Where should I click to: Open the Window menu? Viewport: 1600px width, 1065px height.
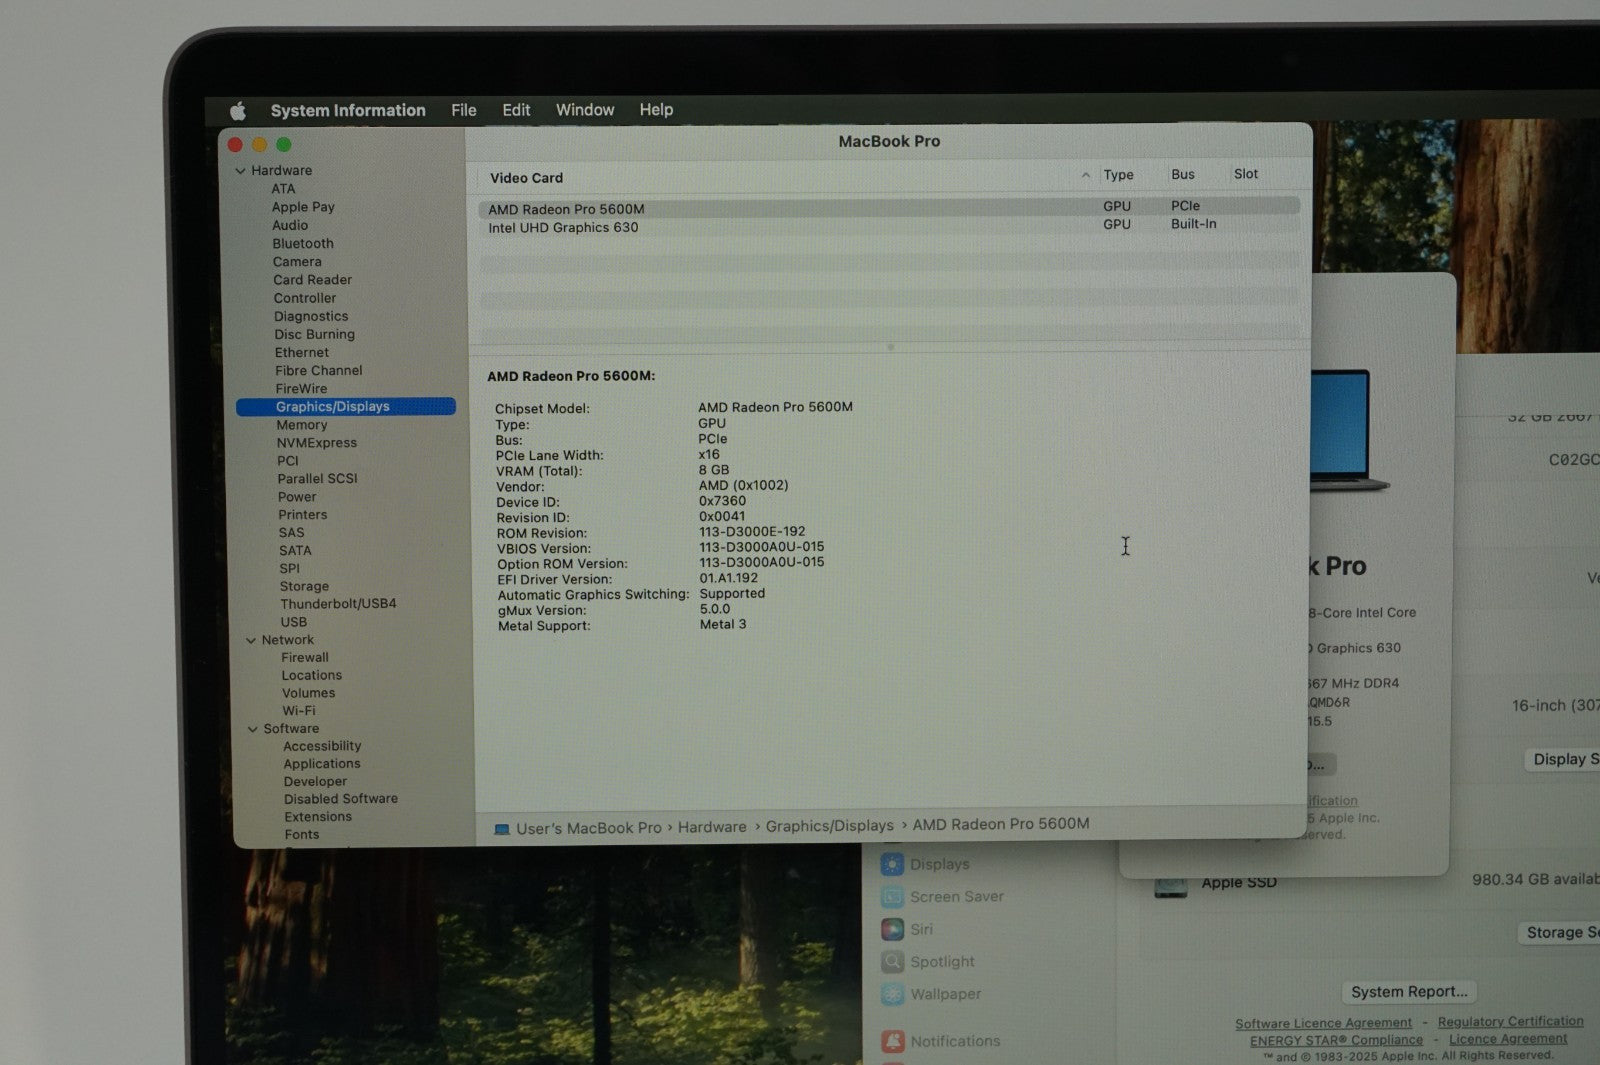[585, 110]
